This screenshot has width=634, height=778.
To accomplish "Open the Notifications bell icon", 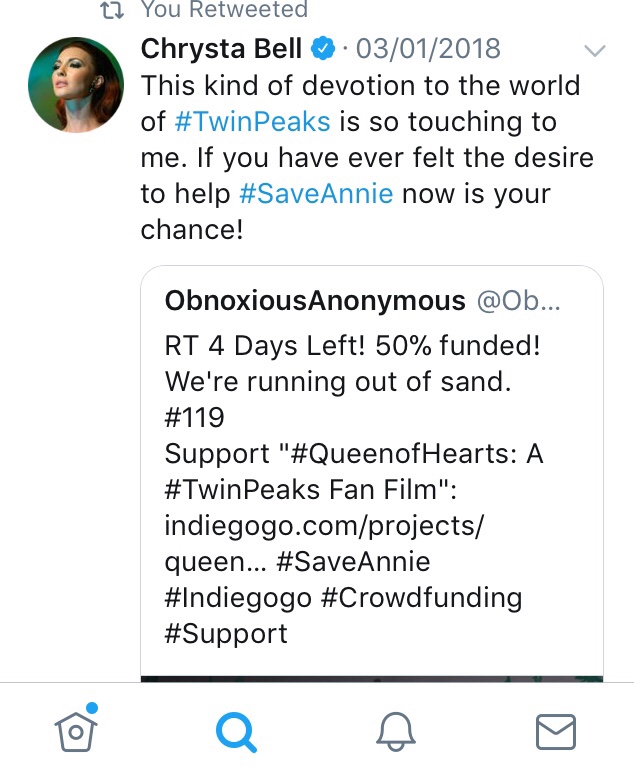I will click(x=395, y=731).
